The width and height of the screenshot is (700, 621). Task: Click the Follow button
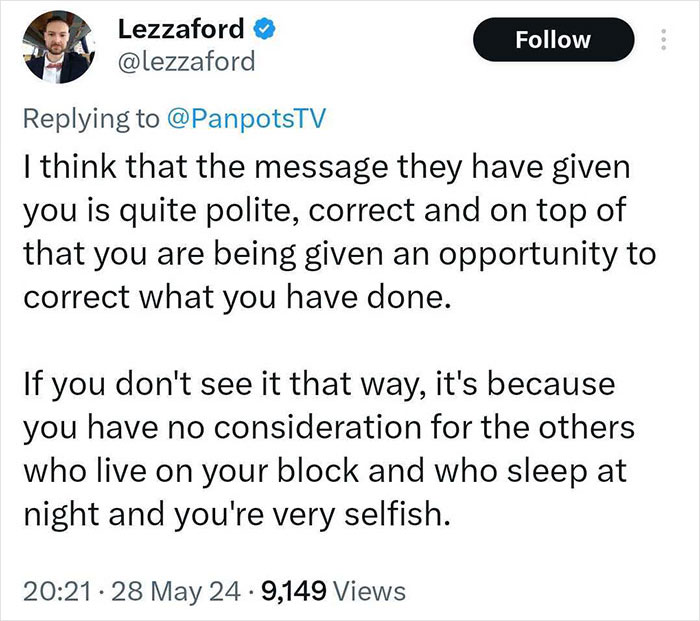[x=553, y=40]
